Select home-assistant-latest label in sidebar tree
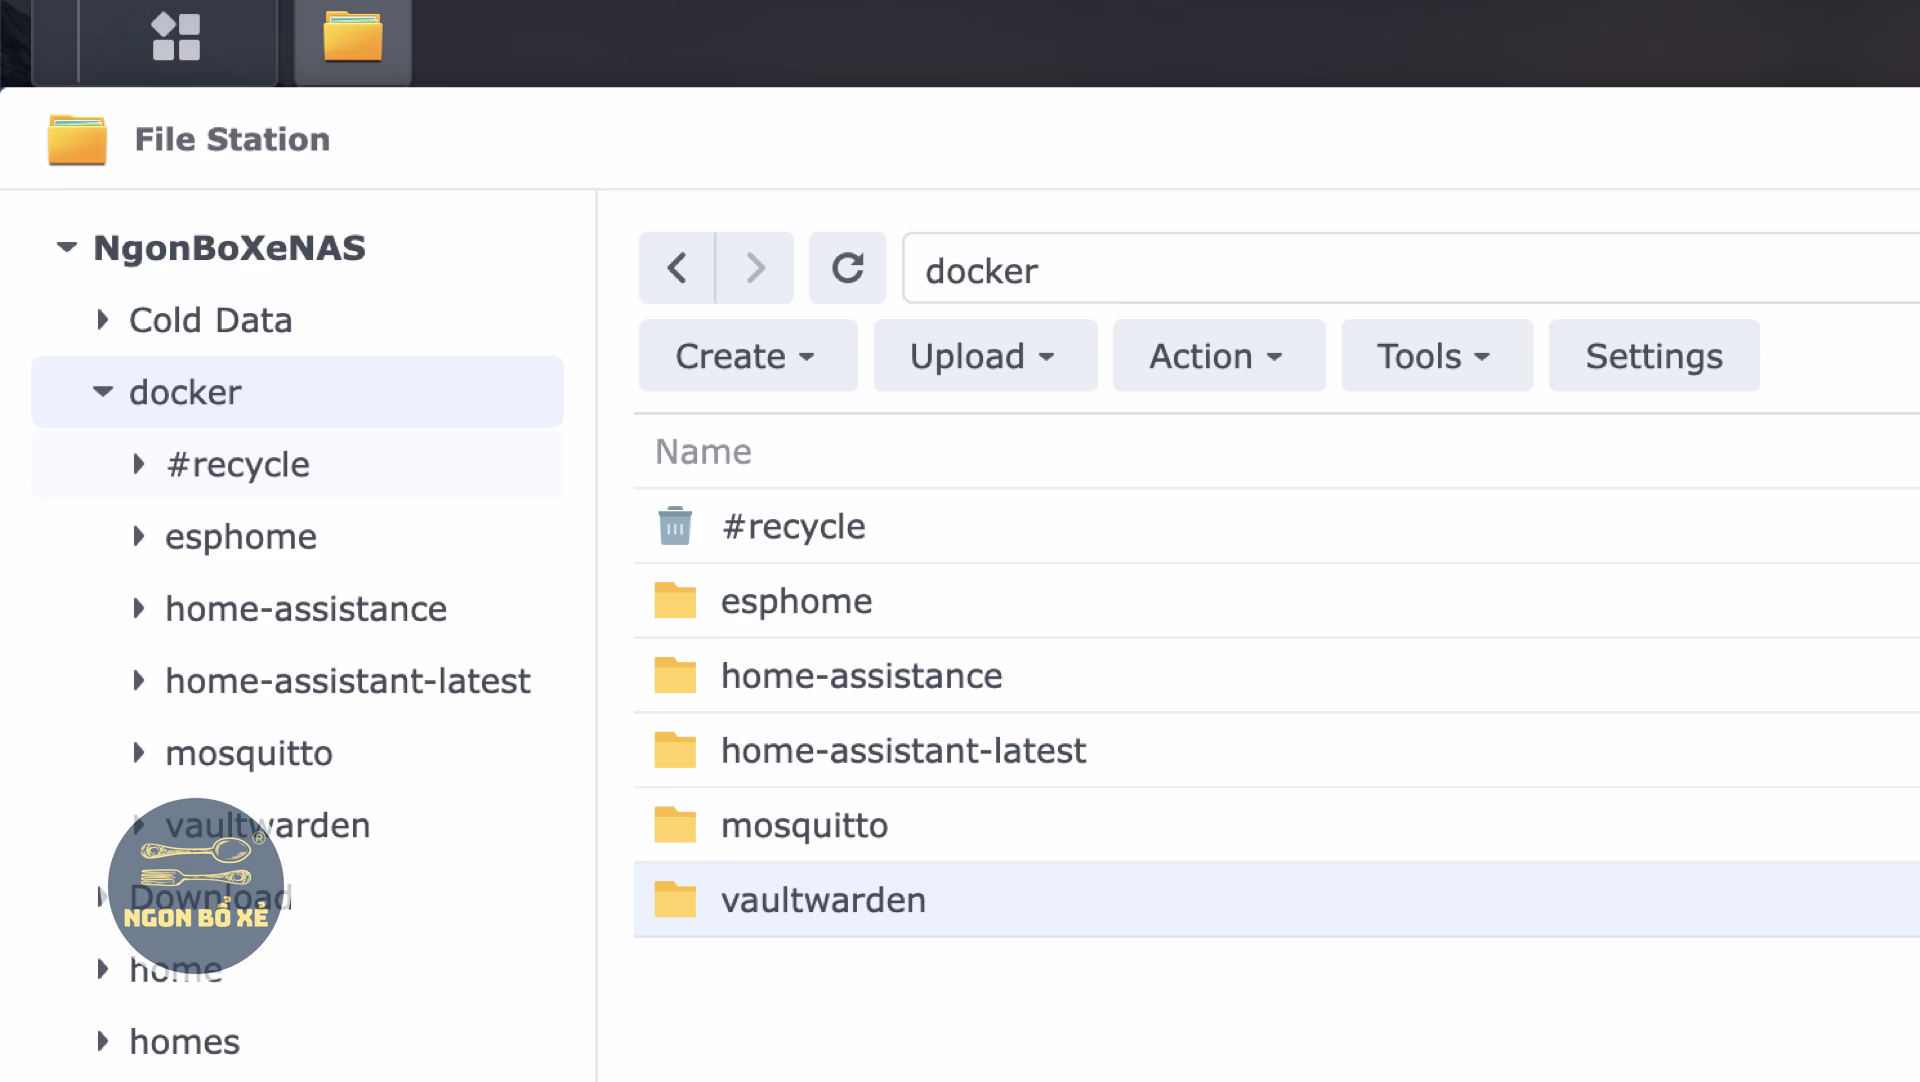The width and height of the screenshot is (1920, 1082). [x=348, y=680]
